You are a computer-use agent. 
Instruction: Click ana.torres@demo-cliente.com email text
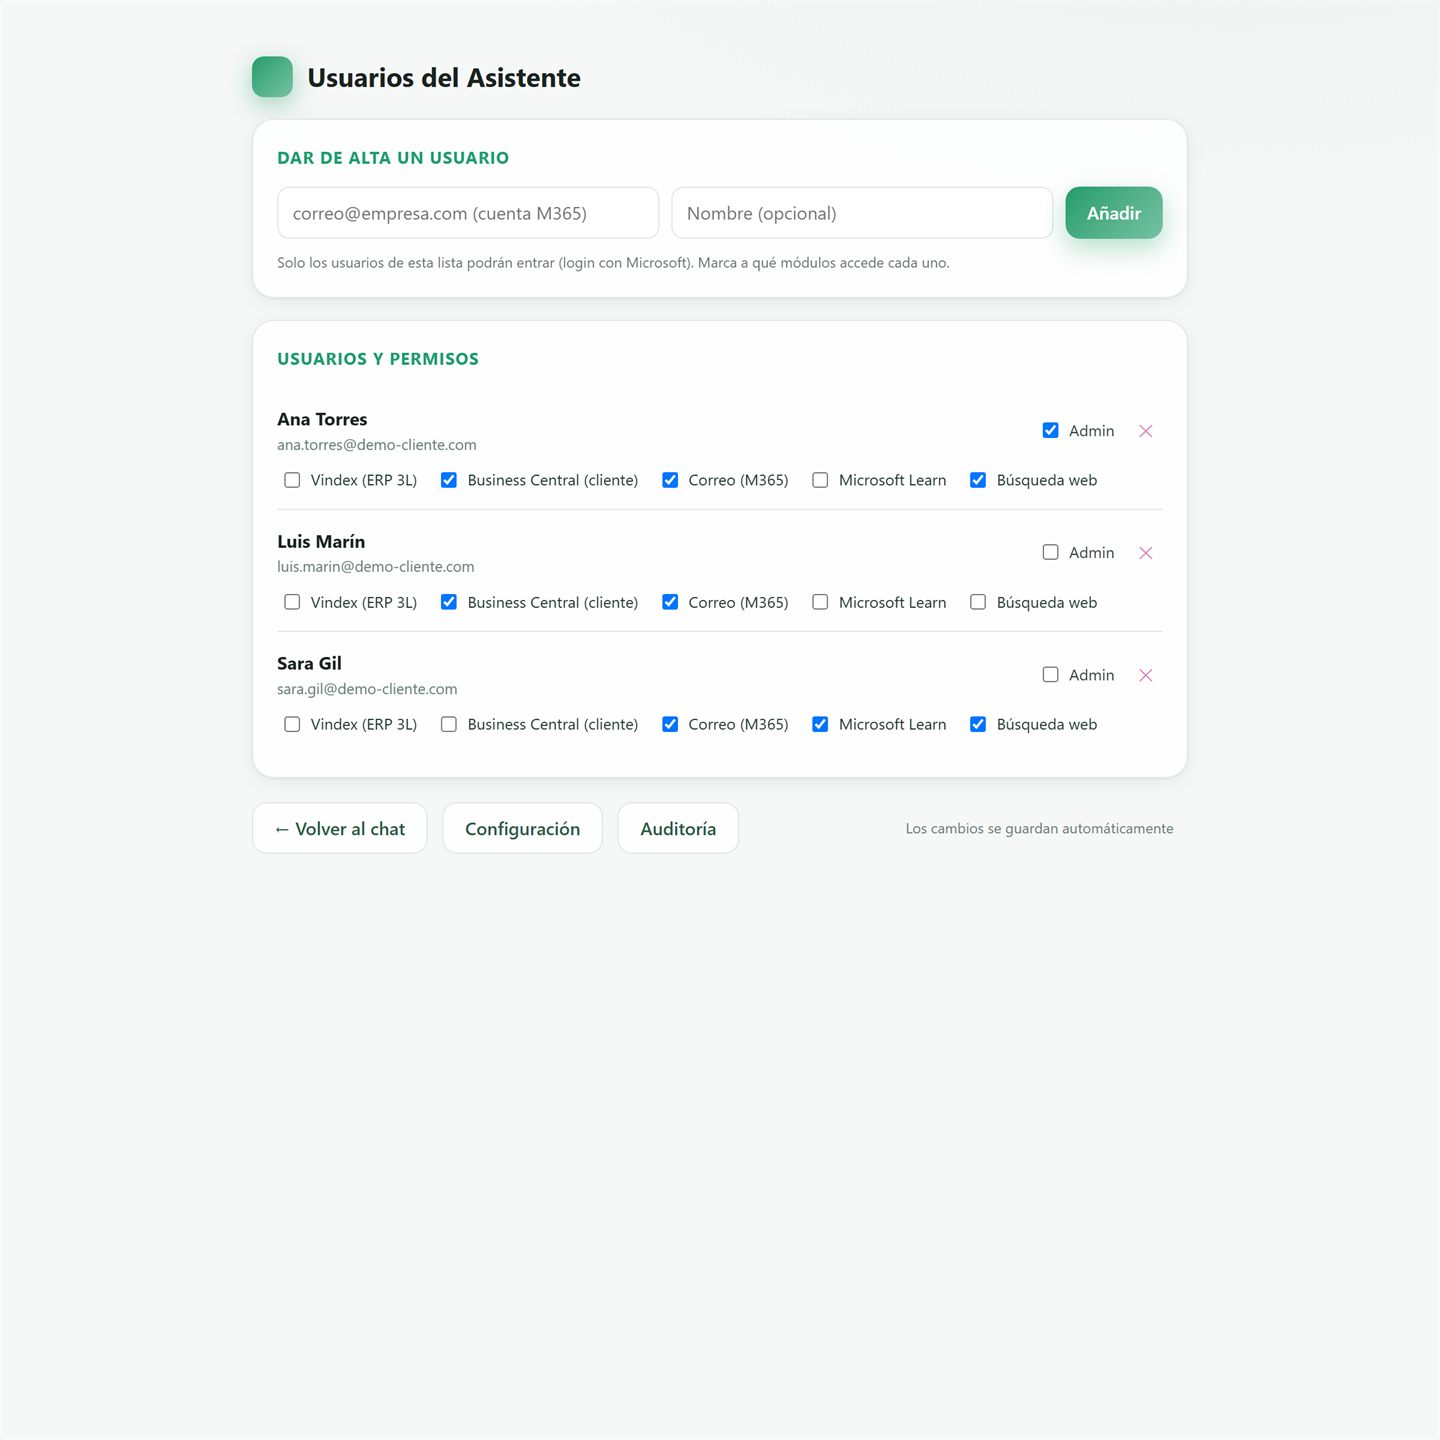(377, 445)
